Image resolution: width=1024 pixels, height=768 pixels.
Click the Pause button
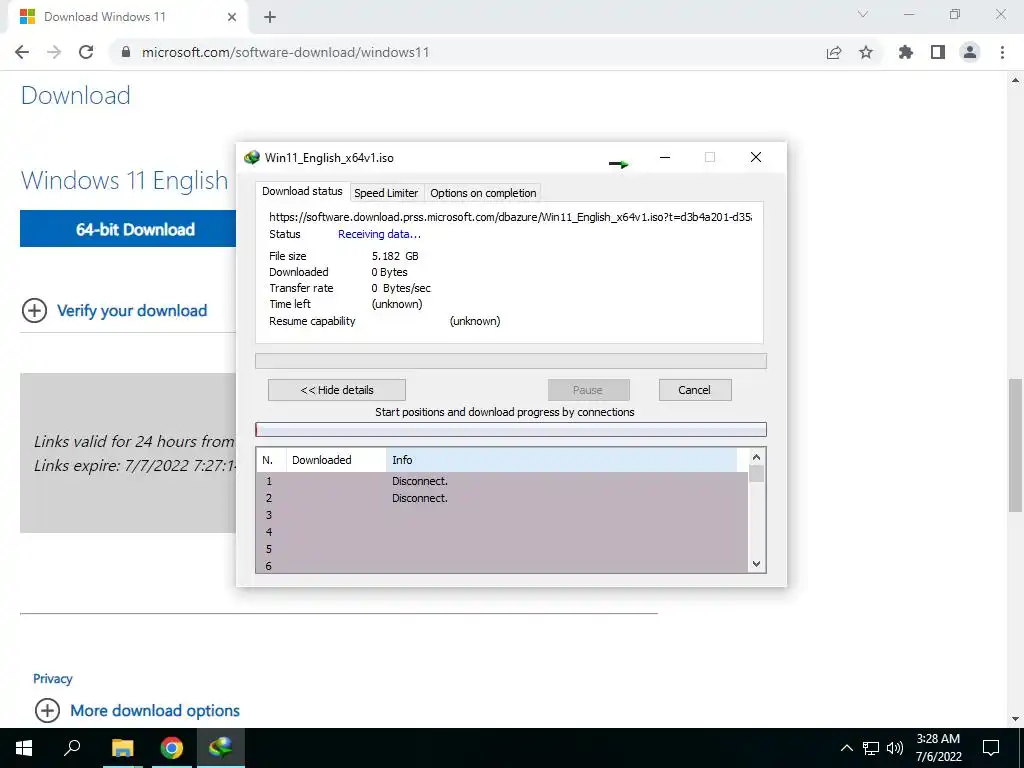[x=588, y=390]
